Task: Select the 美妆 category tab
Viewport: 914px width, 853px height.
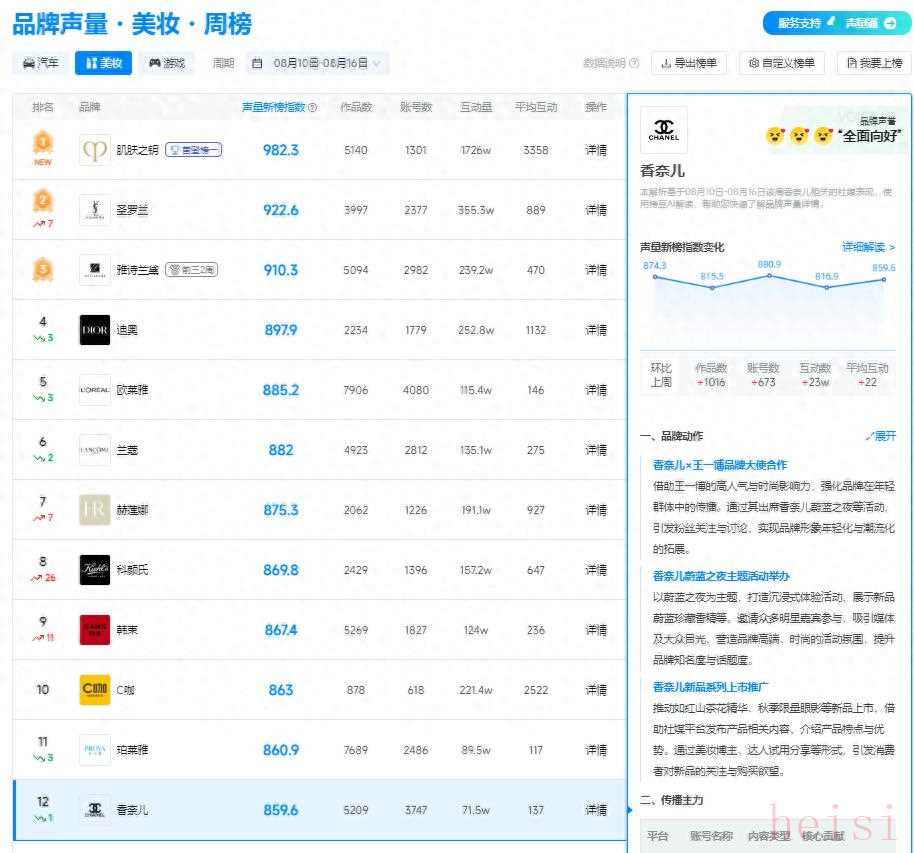Action: coord(104,63)
